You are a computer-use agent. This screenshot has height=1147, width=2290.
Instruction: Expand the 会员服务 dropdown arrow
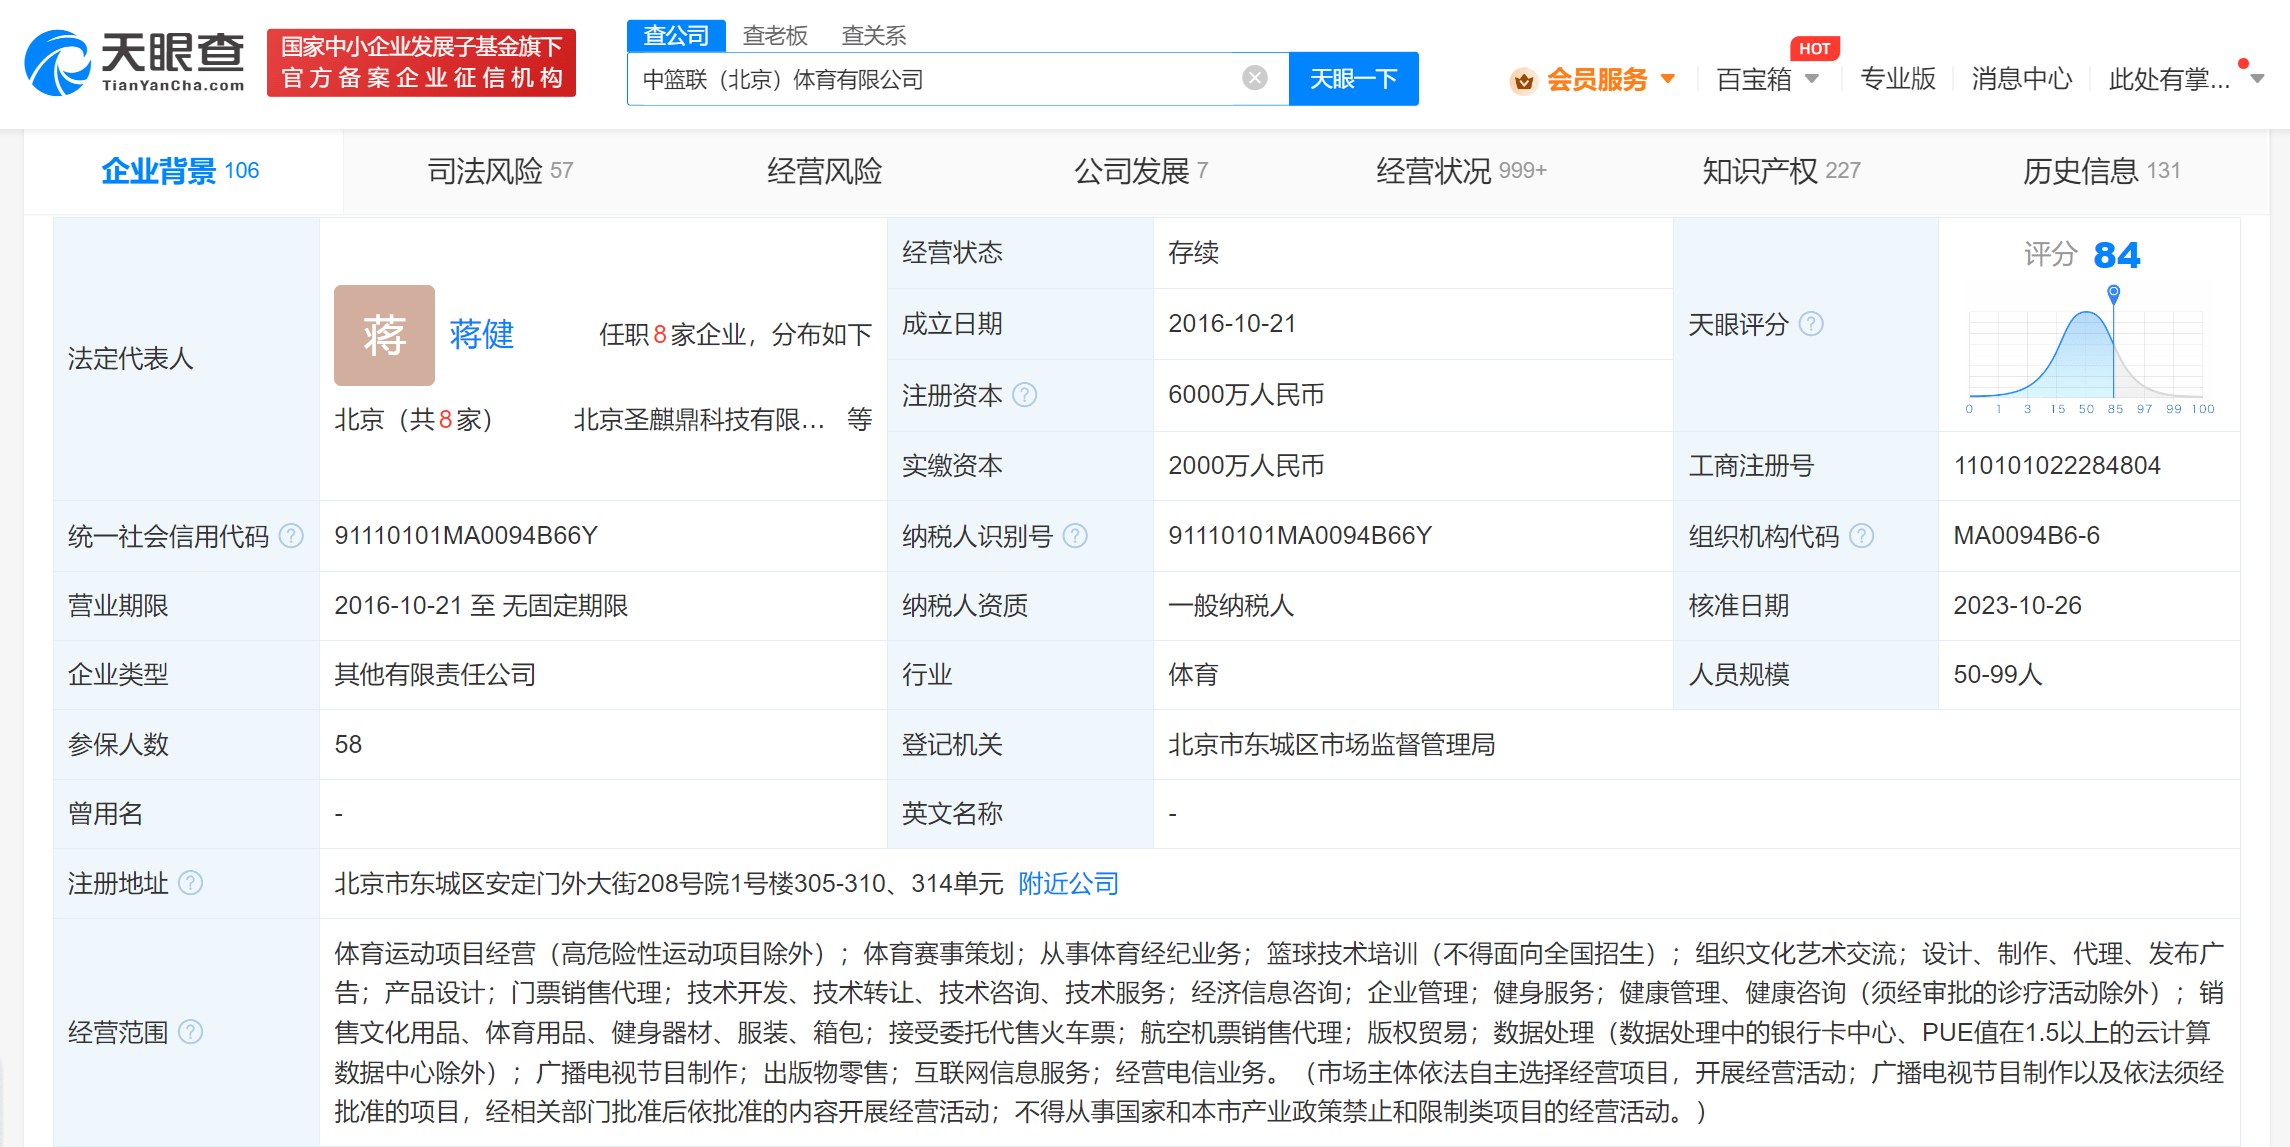click(x=1668, y=78)
